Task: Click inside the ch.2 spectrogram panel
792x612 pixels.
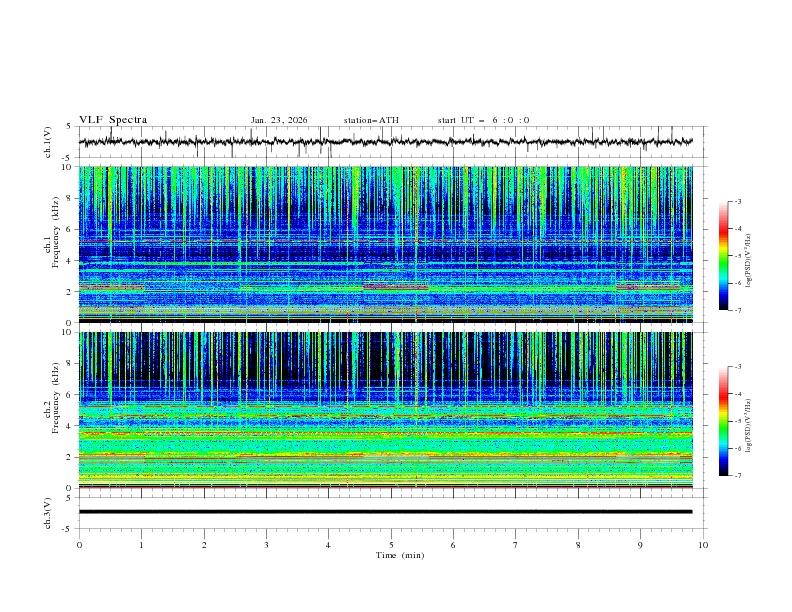Action: [x=386, y=410]
